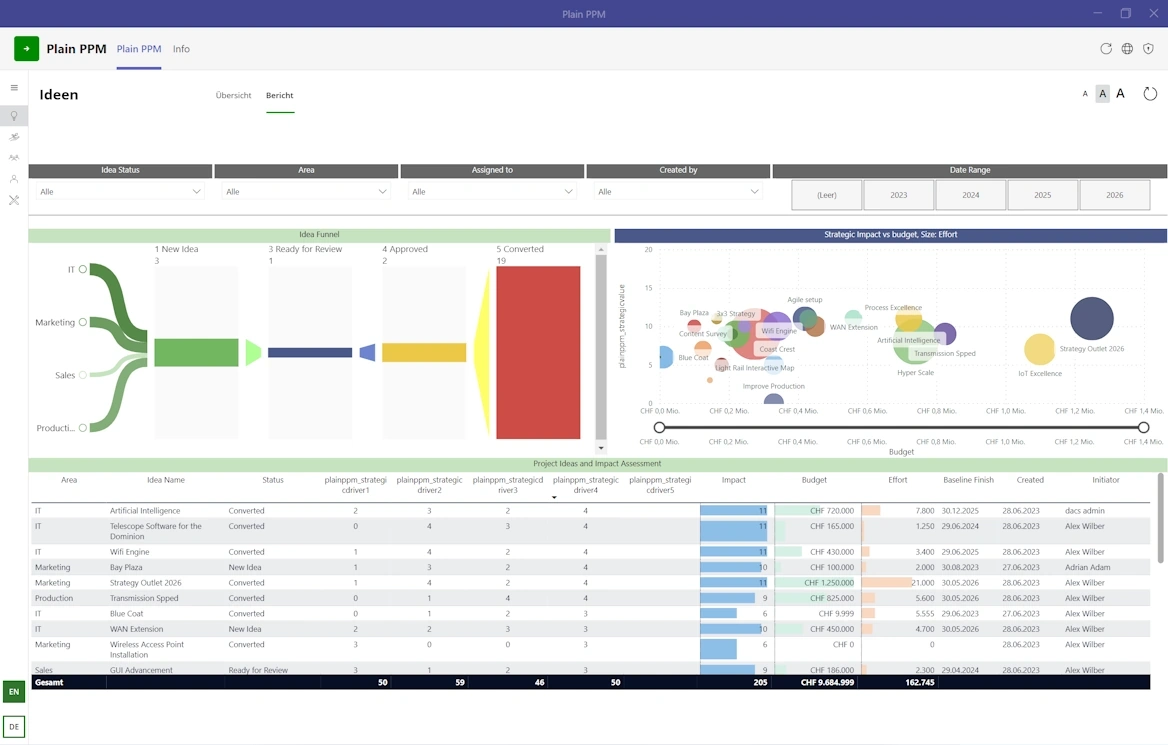The image size is (1168, 745).
Task: Select the 2024 date range button
Action: click(970, 195)
